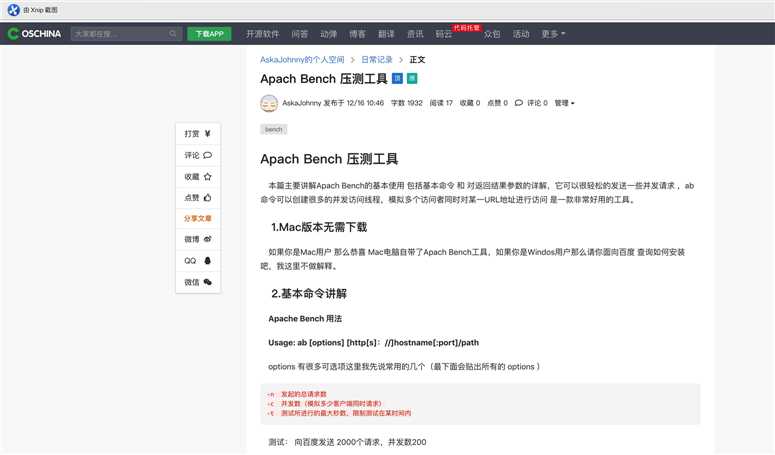This screenshot has height=455, width=775.
Task: Open the 翻译 nav item
Action: pos(386,34)
